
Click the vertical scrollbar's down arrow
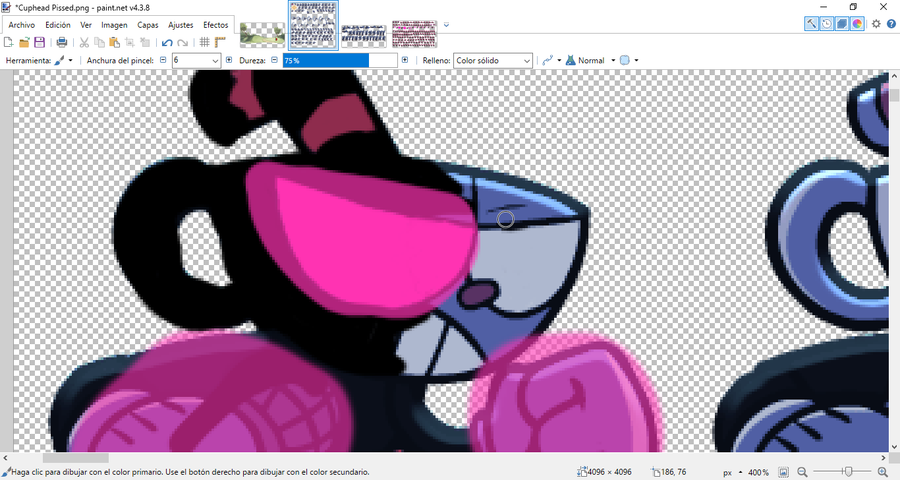pos(894,446)
